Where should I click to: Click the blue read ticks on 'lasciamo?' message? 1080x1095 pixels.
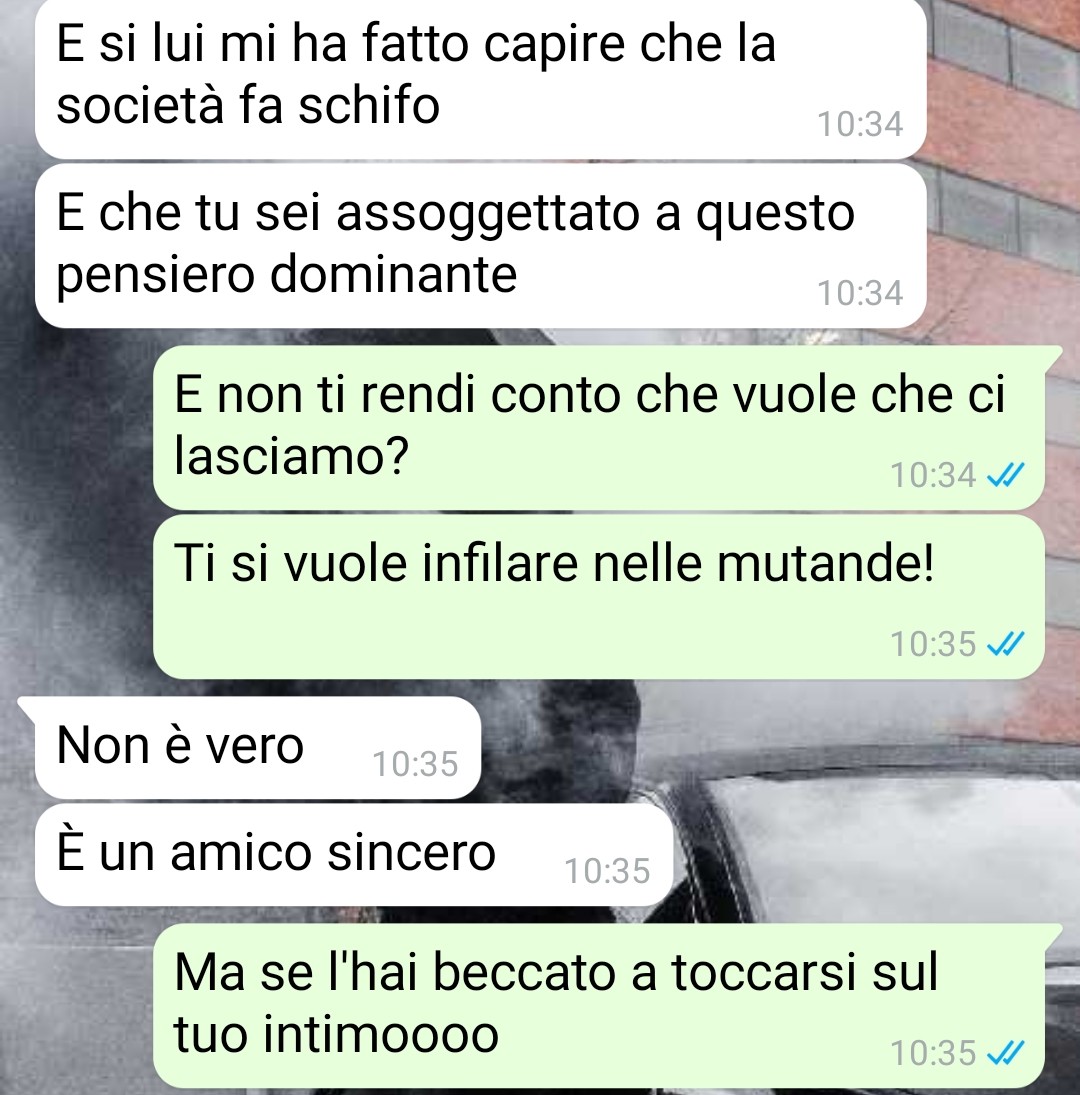1005,476
